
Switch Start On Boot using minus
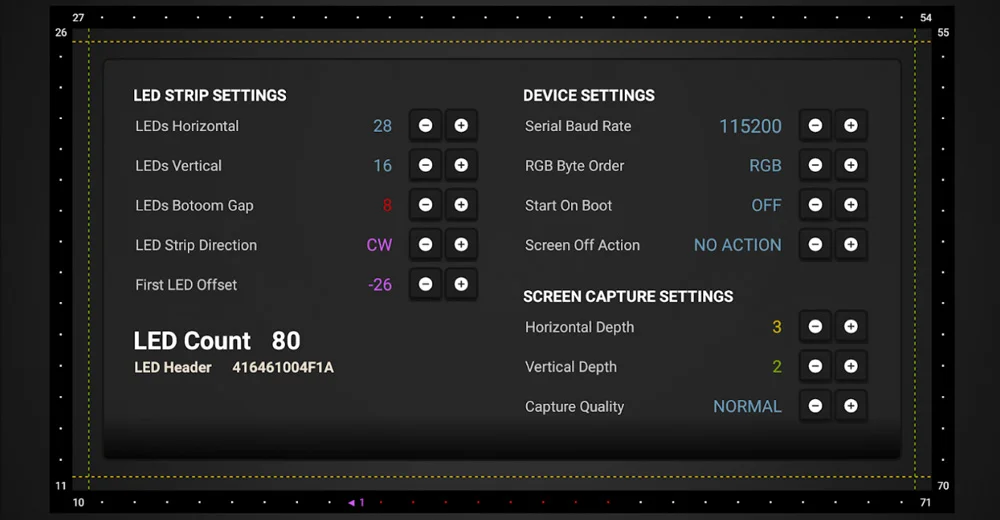tap(815, 205)
